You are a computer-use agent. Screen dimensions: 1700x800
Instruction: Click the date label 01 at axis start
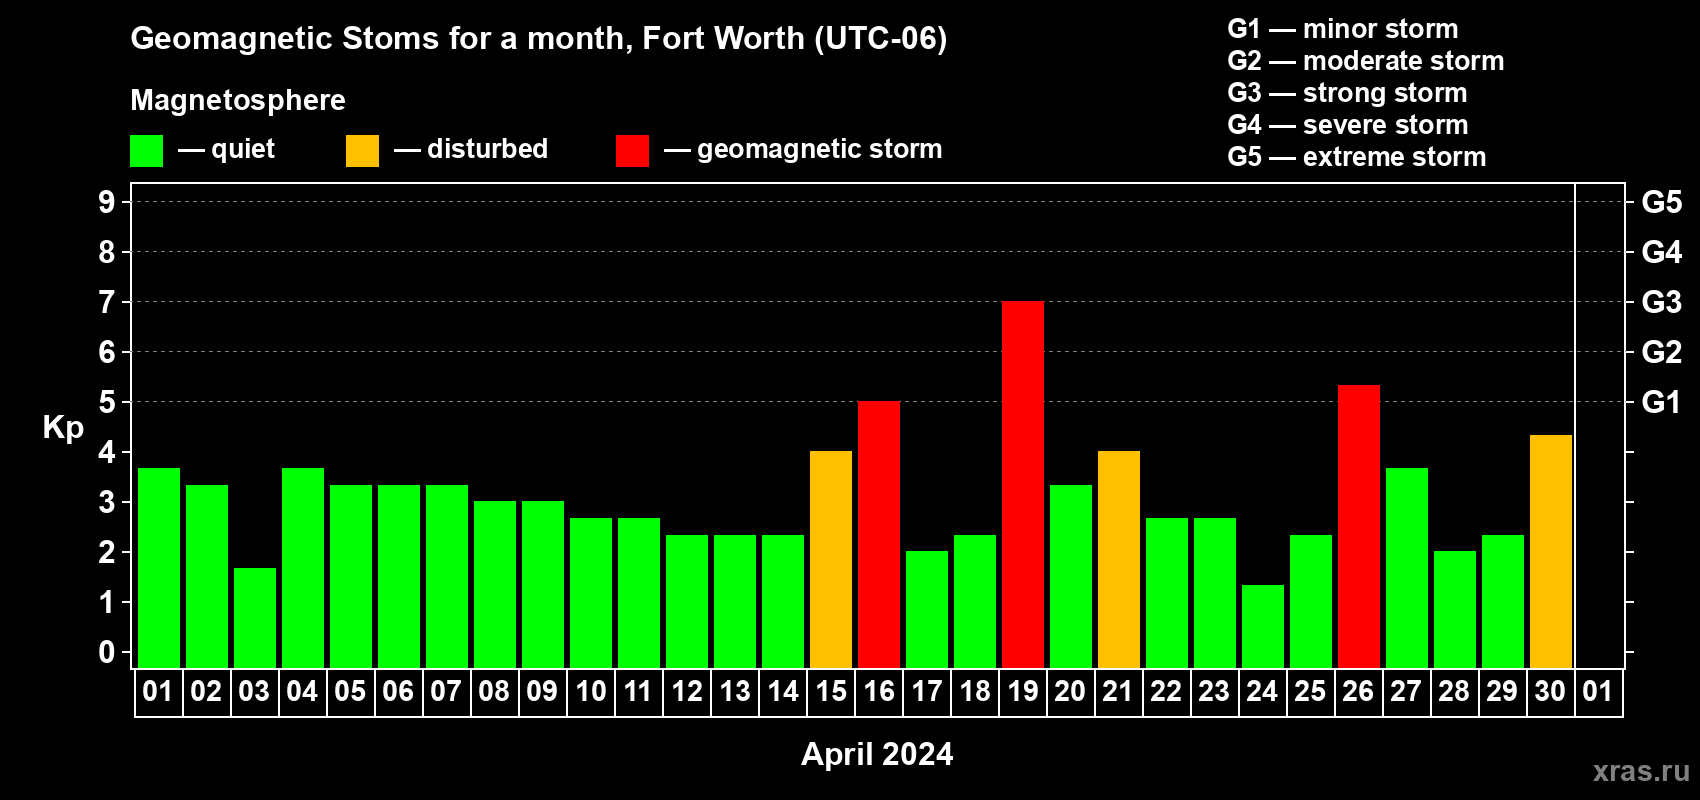(x=158, y=691)
